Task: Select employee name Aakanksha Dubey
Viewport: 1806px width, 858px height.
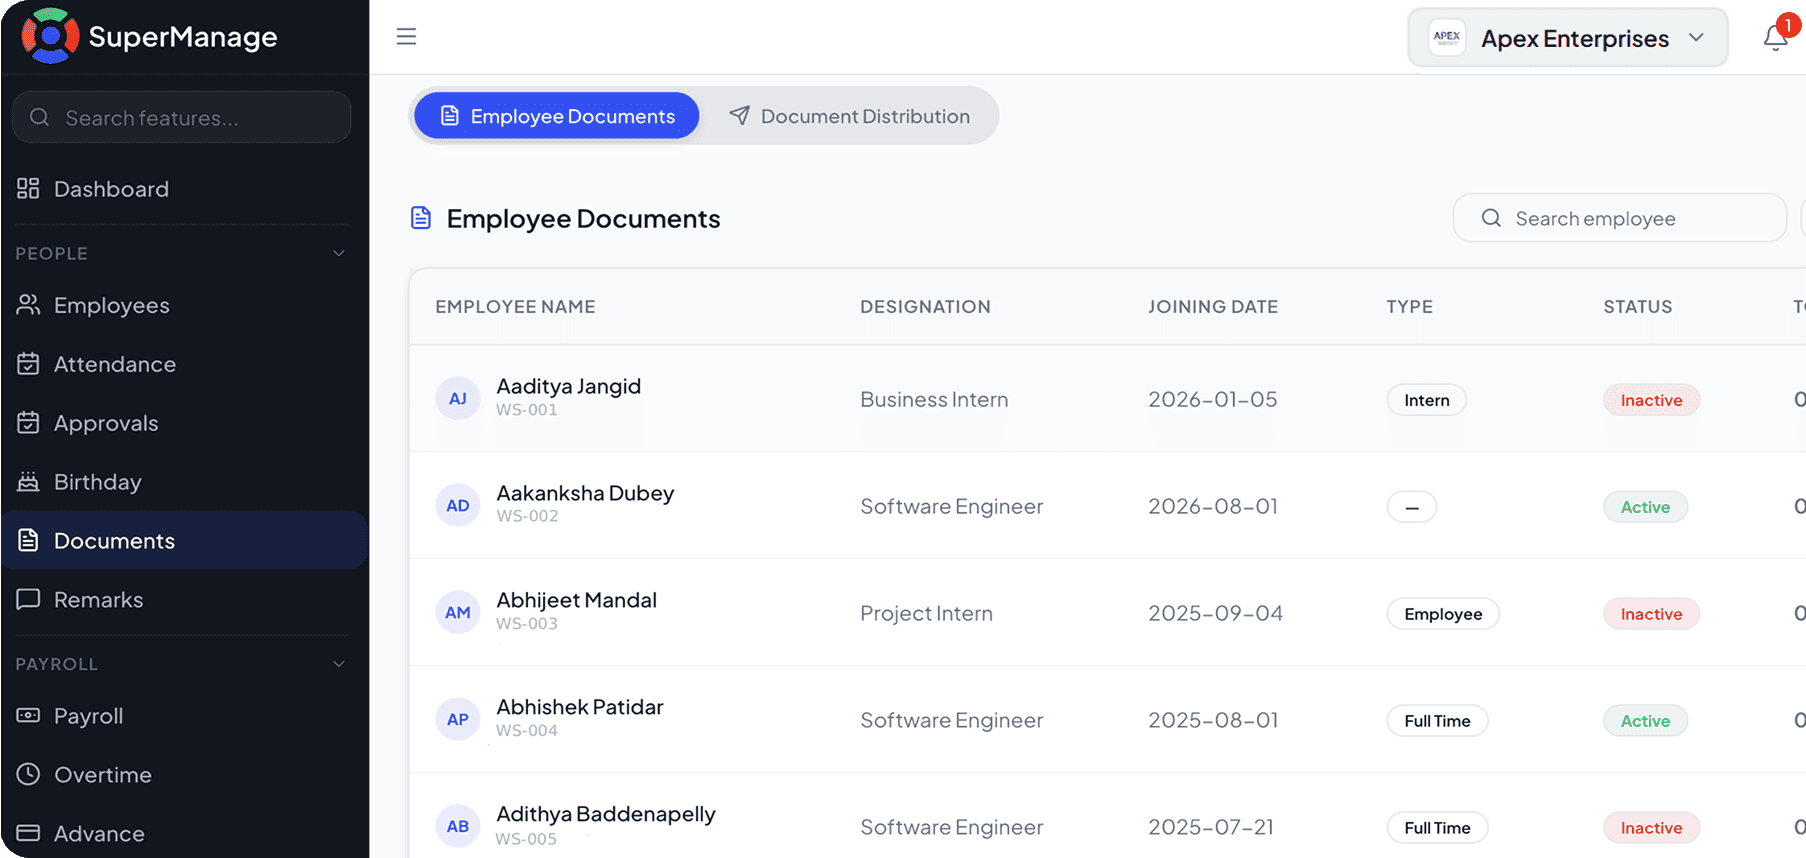Action: click(586, 493)
